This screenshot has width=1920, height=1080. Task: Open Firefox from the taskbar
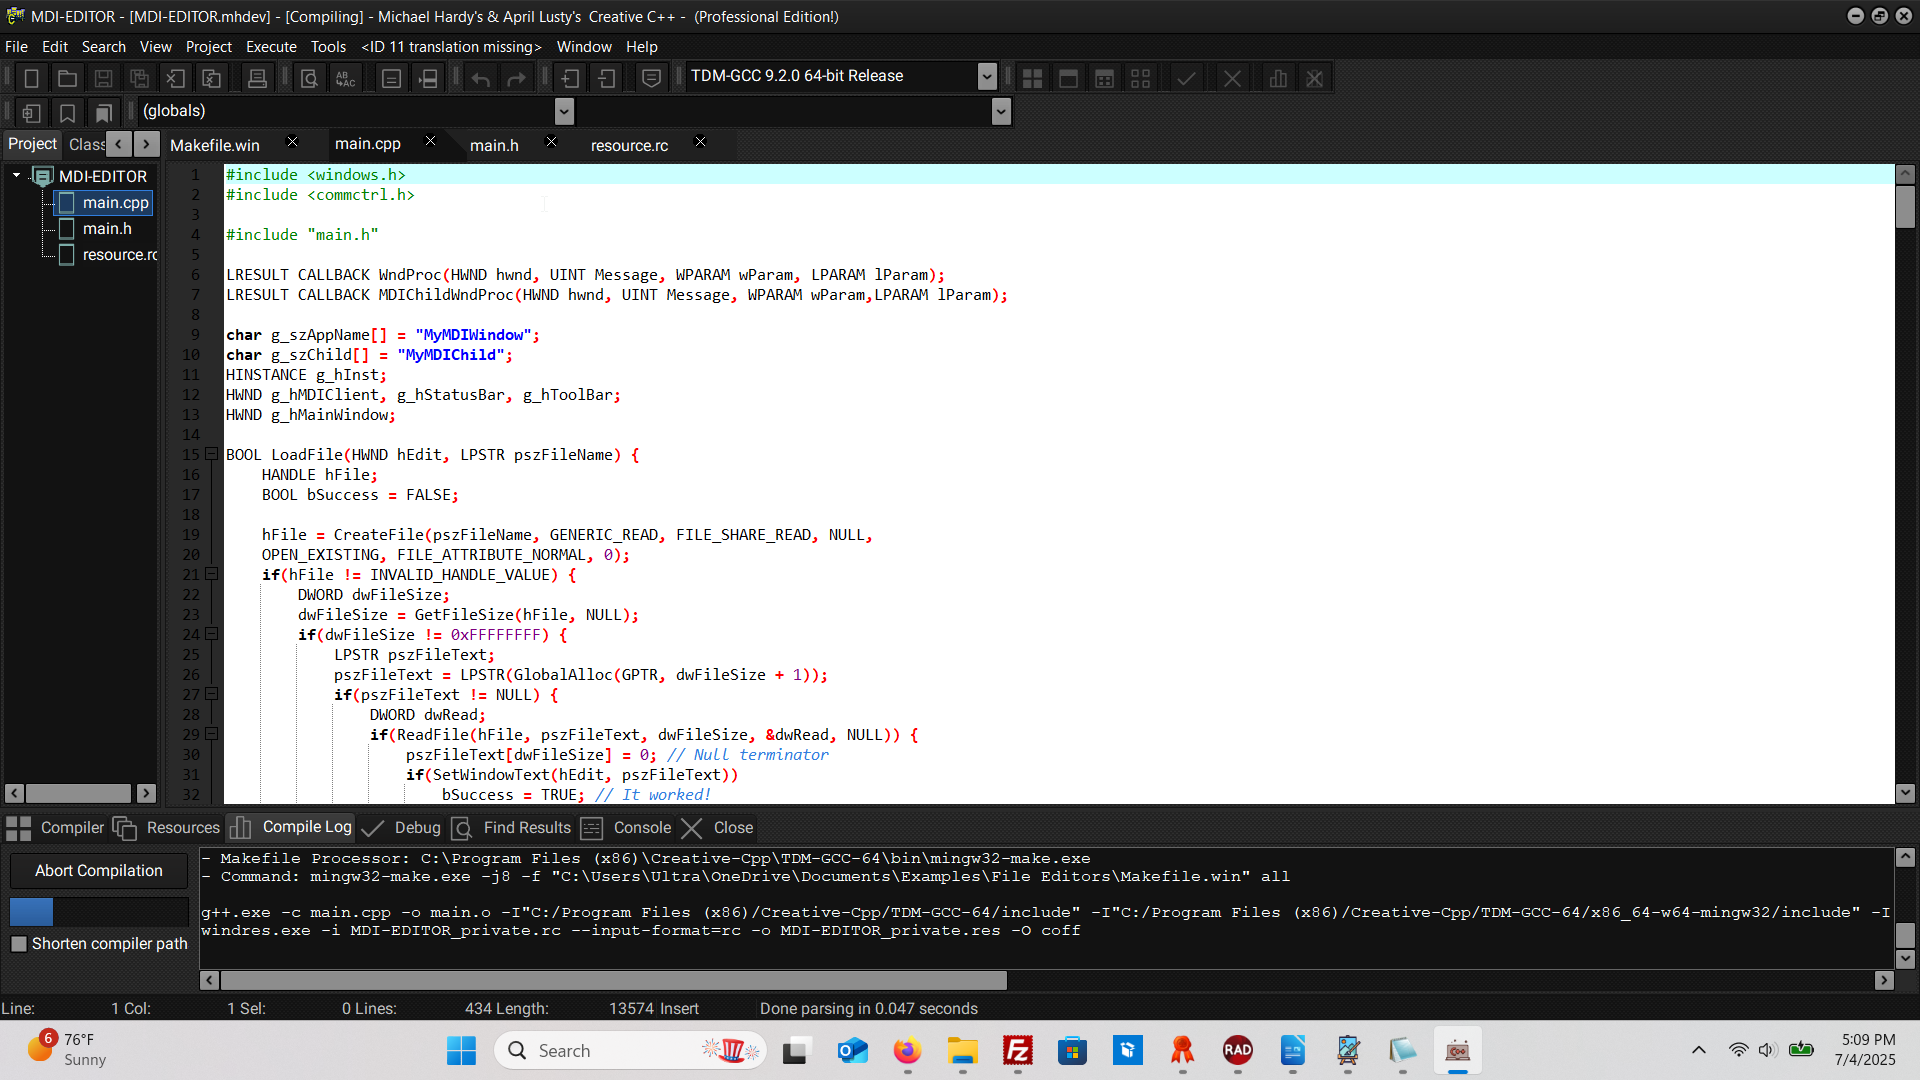[x=907, y=1051]
